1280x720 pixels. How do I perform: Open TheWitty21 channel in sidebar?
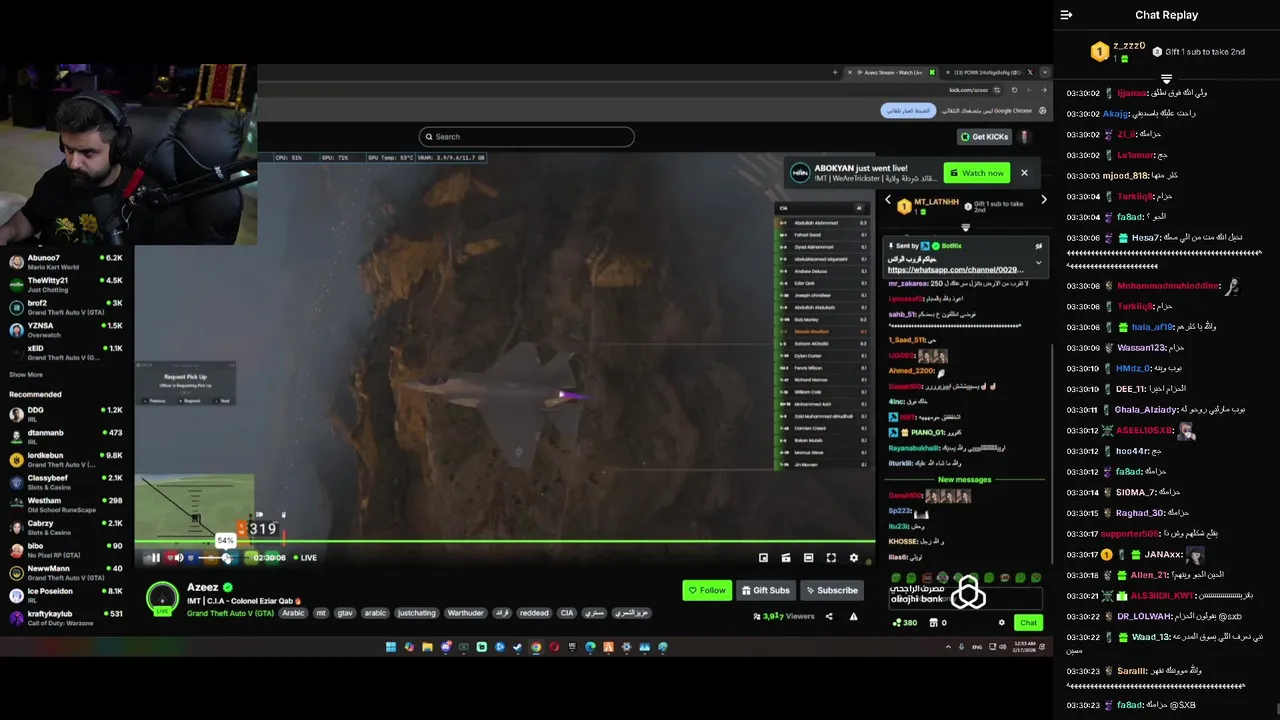(65, 285)
